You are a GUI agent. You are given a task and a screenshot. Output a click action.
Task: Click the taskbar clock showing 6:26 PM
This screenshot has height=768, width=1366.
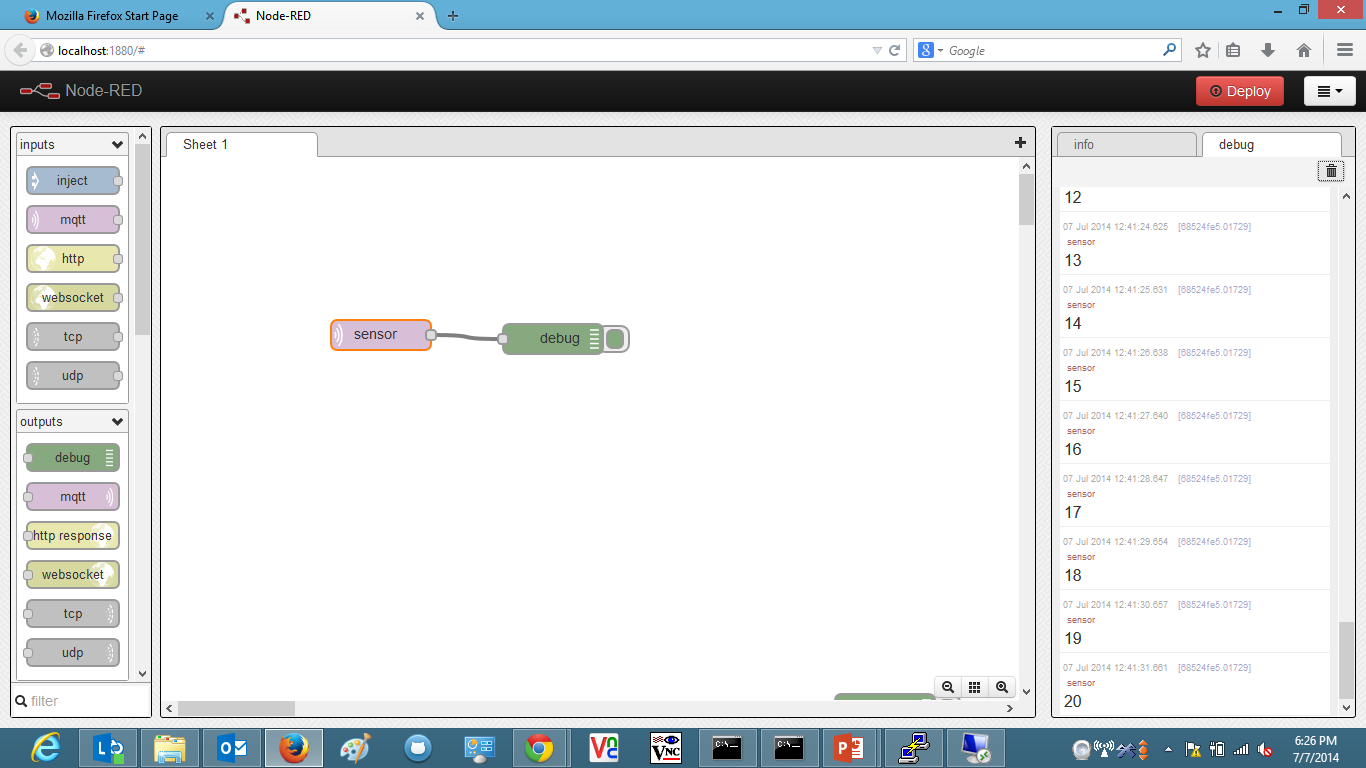point(1315,748)
